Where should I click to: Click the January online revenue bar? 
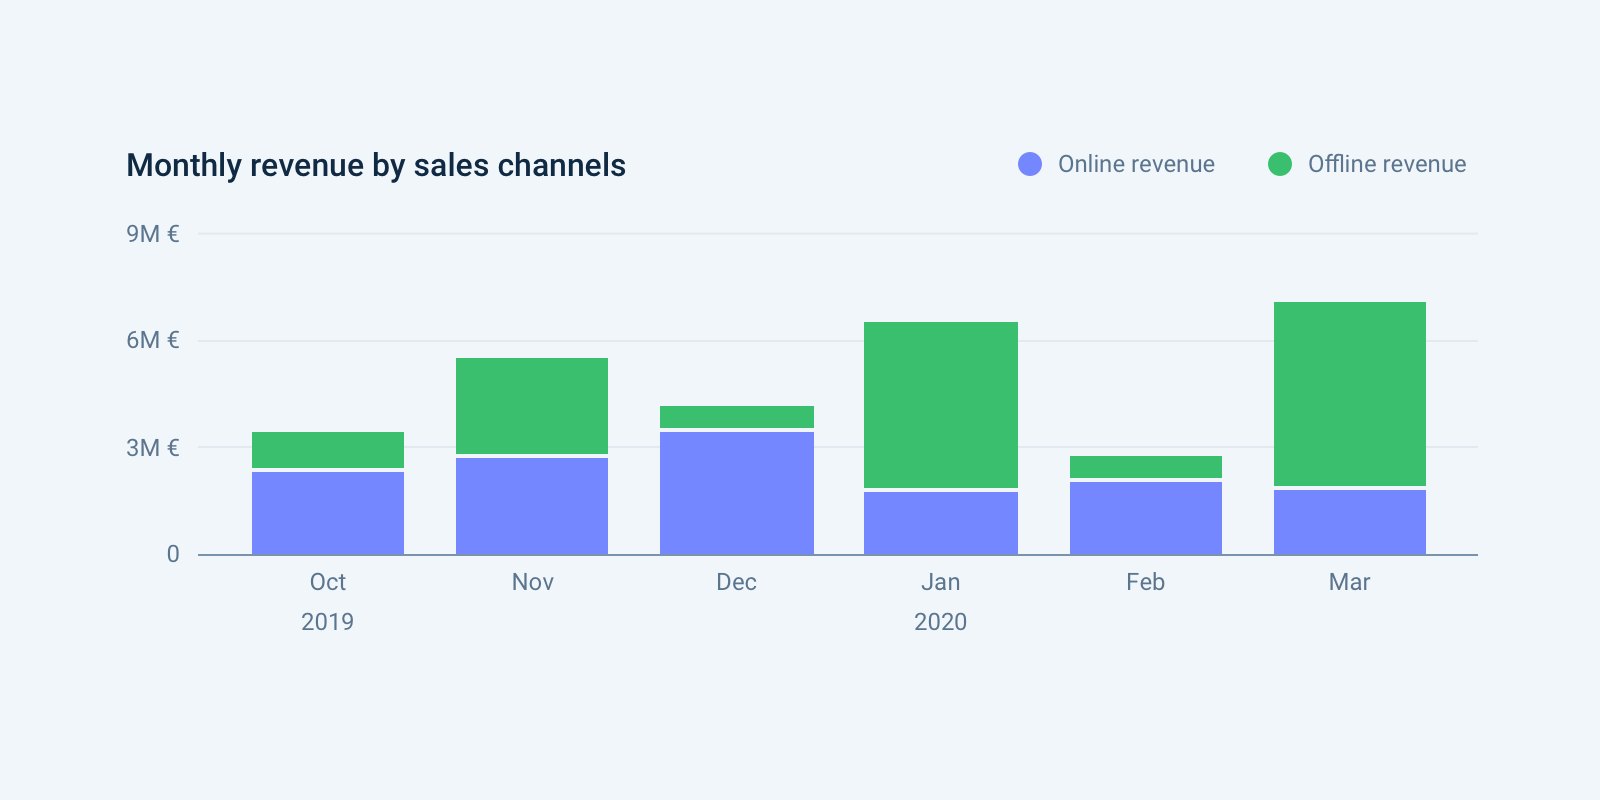click(x=941, y=523)
